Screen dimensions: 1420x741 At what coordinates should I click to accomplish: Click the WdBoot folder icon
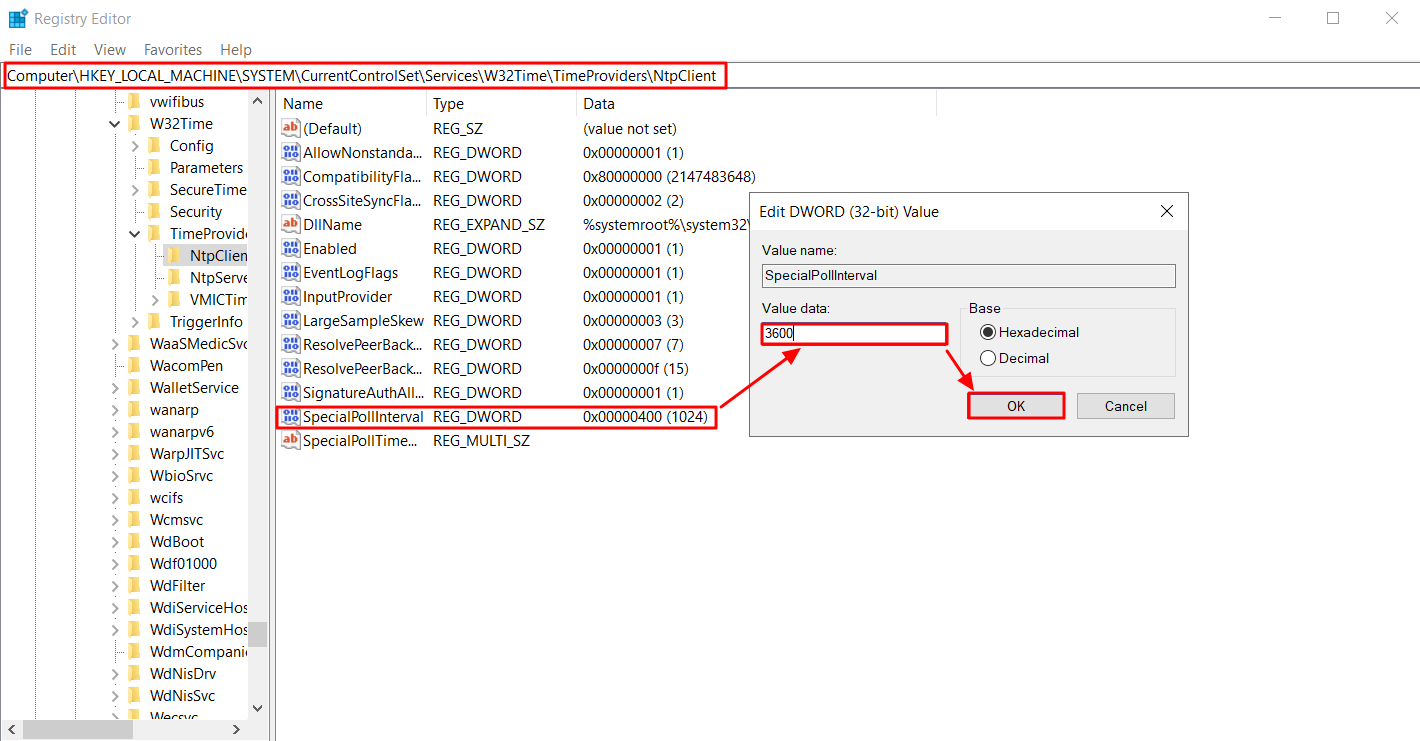pos(134,541)
